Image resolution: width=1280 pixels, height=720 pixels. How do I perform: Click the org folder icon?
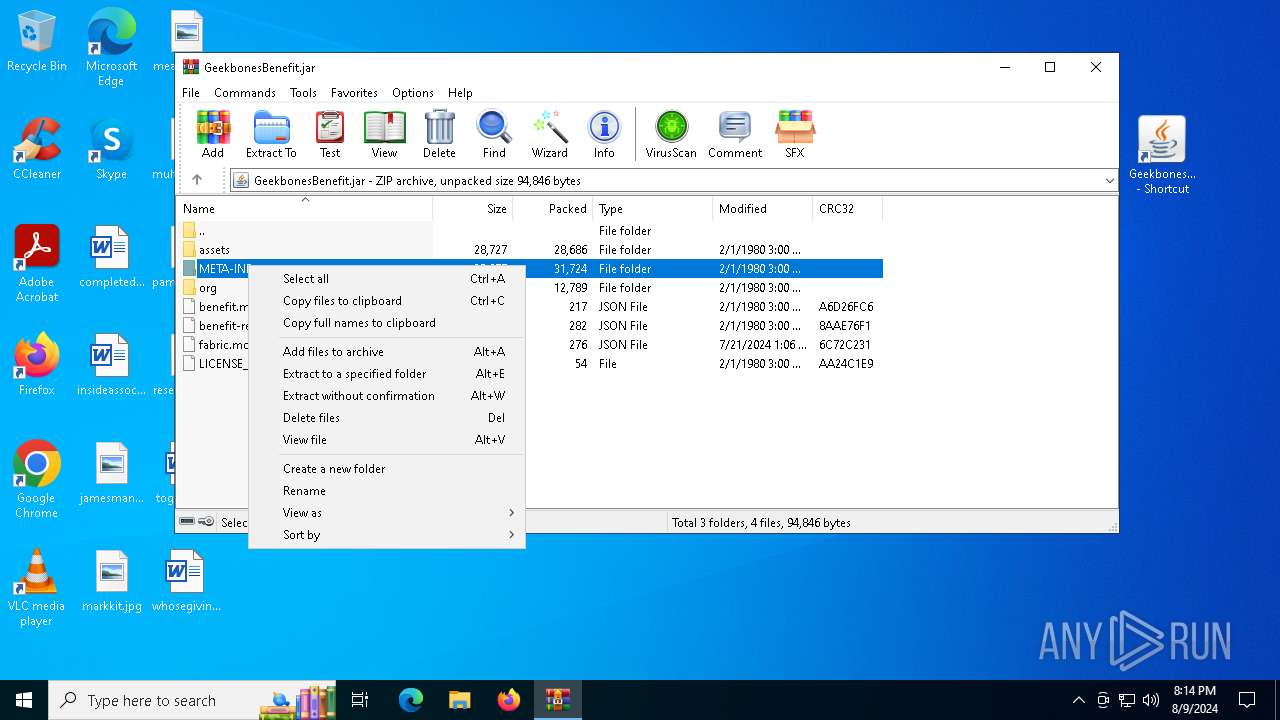[190, 288]
